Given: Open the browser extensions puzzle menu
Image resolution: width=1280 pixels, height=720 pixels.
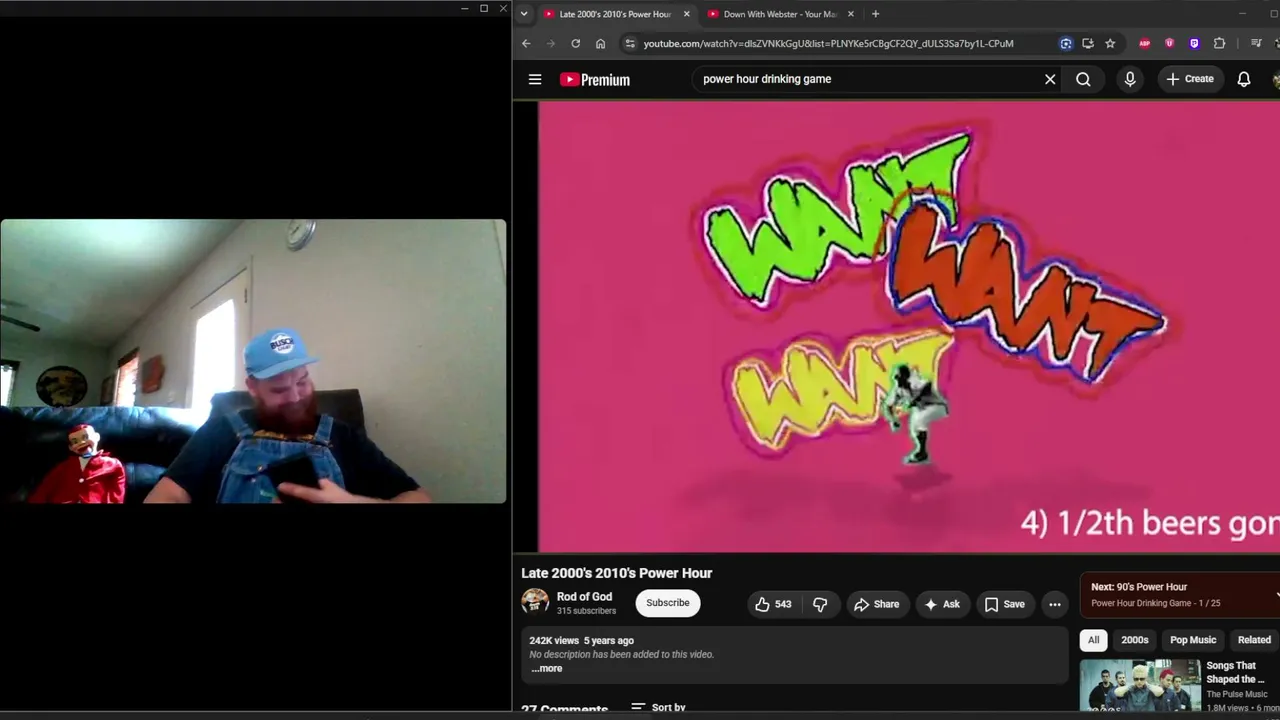Looking at the screenshot, I should click(1219, 43).
